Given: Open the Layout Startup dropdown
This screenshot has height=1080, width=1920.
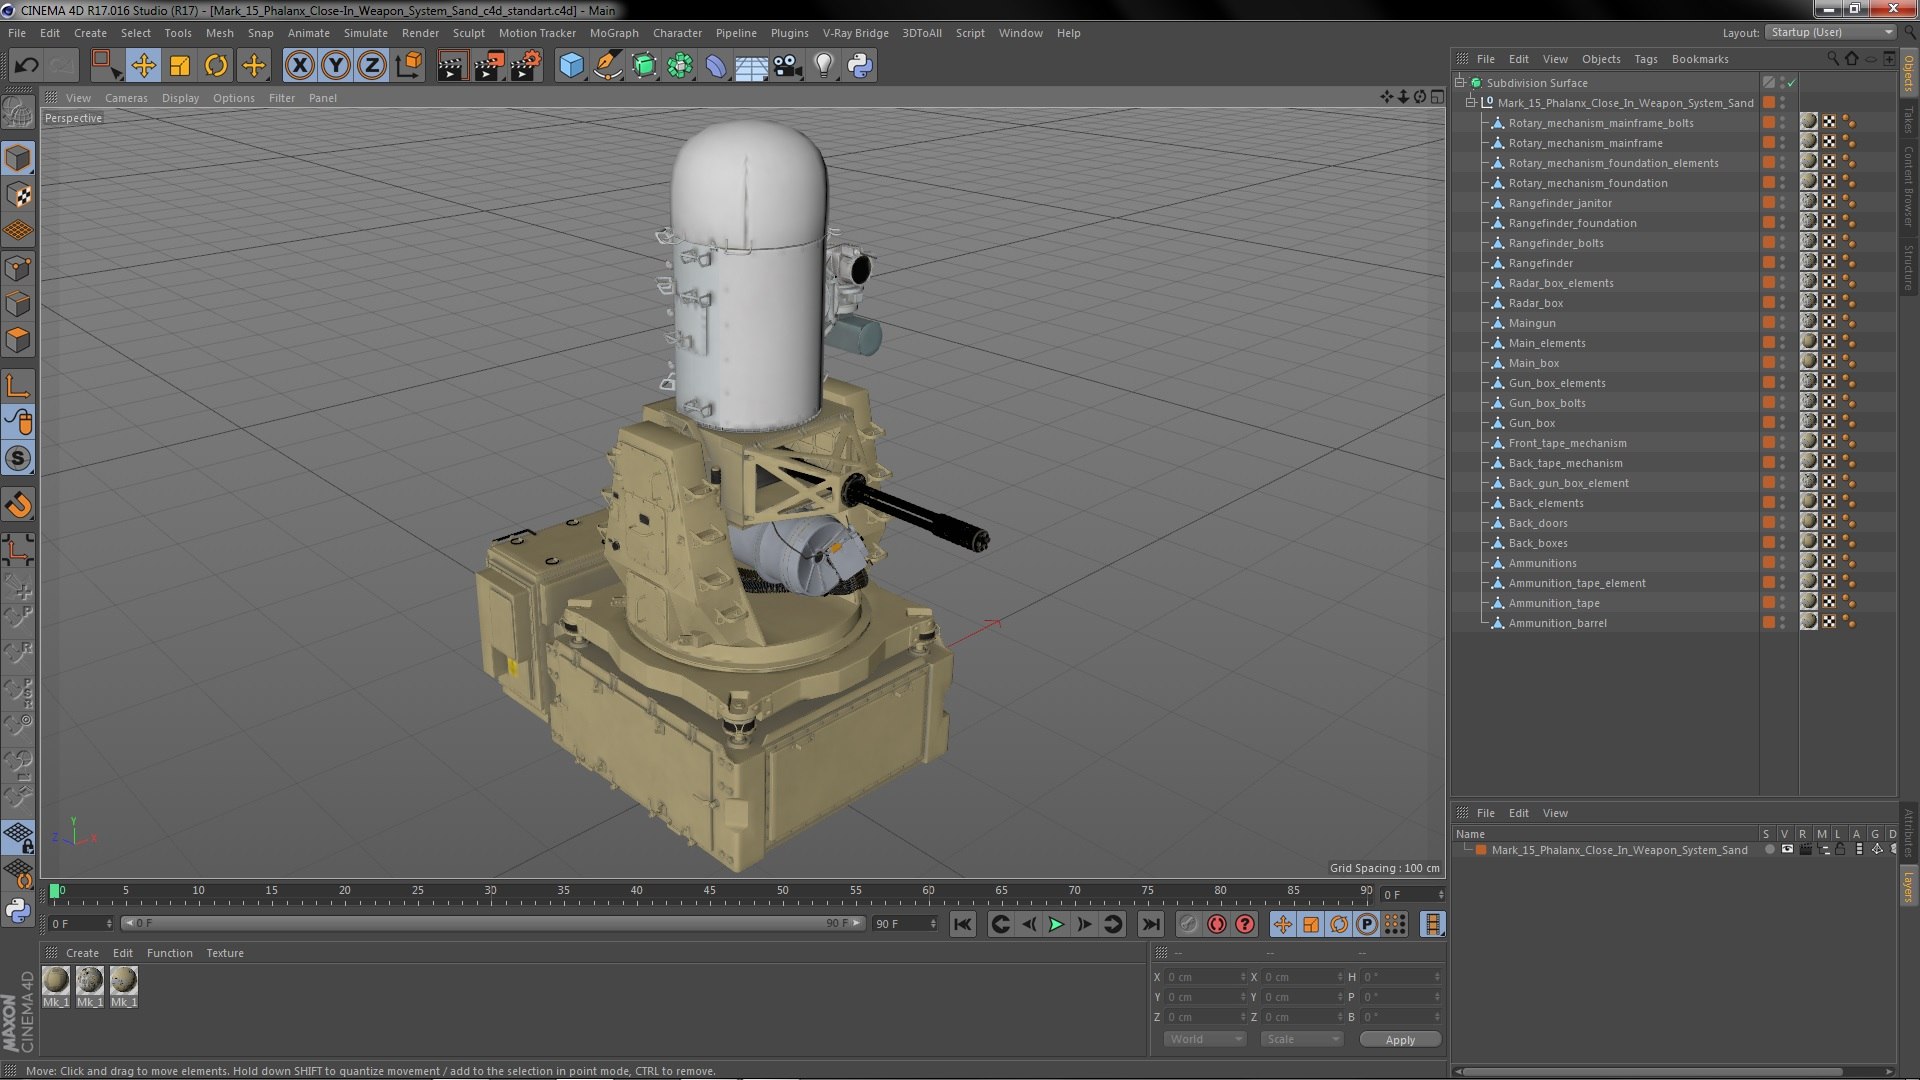Looking at the screenshot, I should tap(1830, 32).
